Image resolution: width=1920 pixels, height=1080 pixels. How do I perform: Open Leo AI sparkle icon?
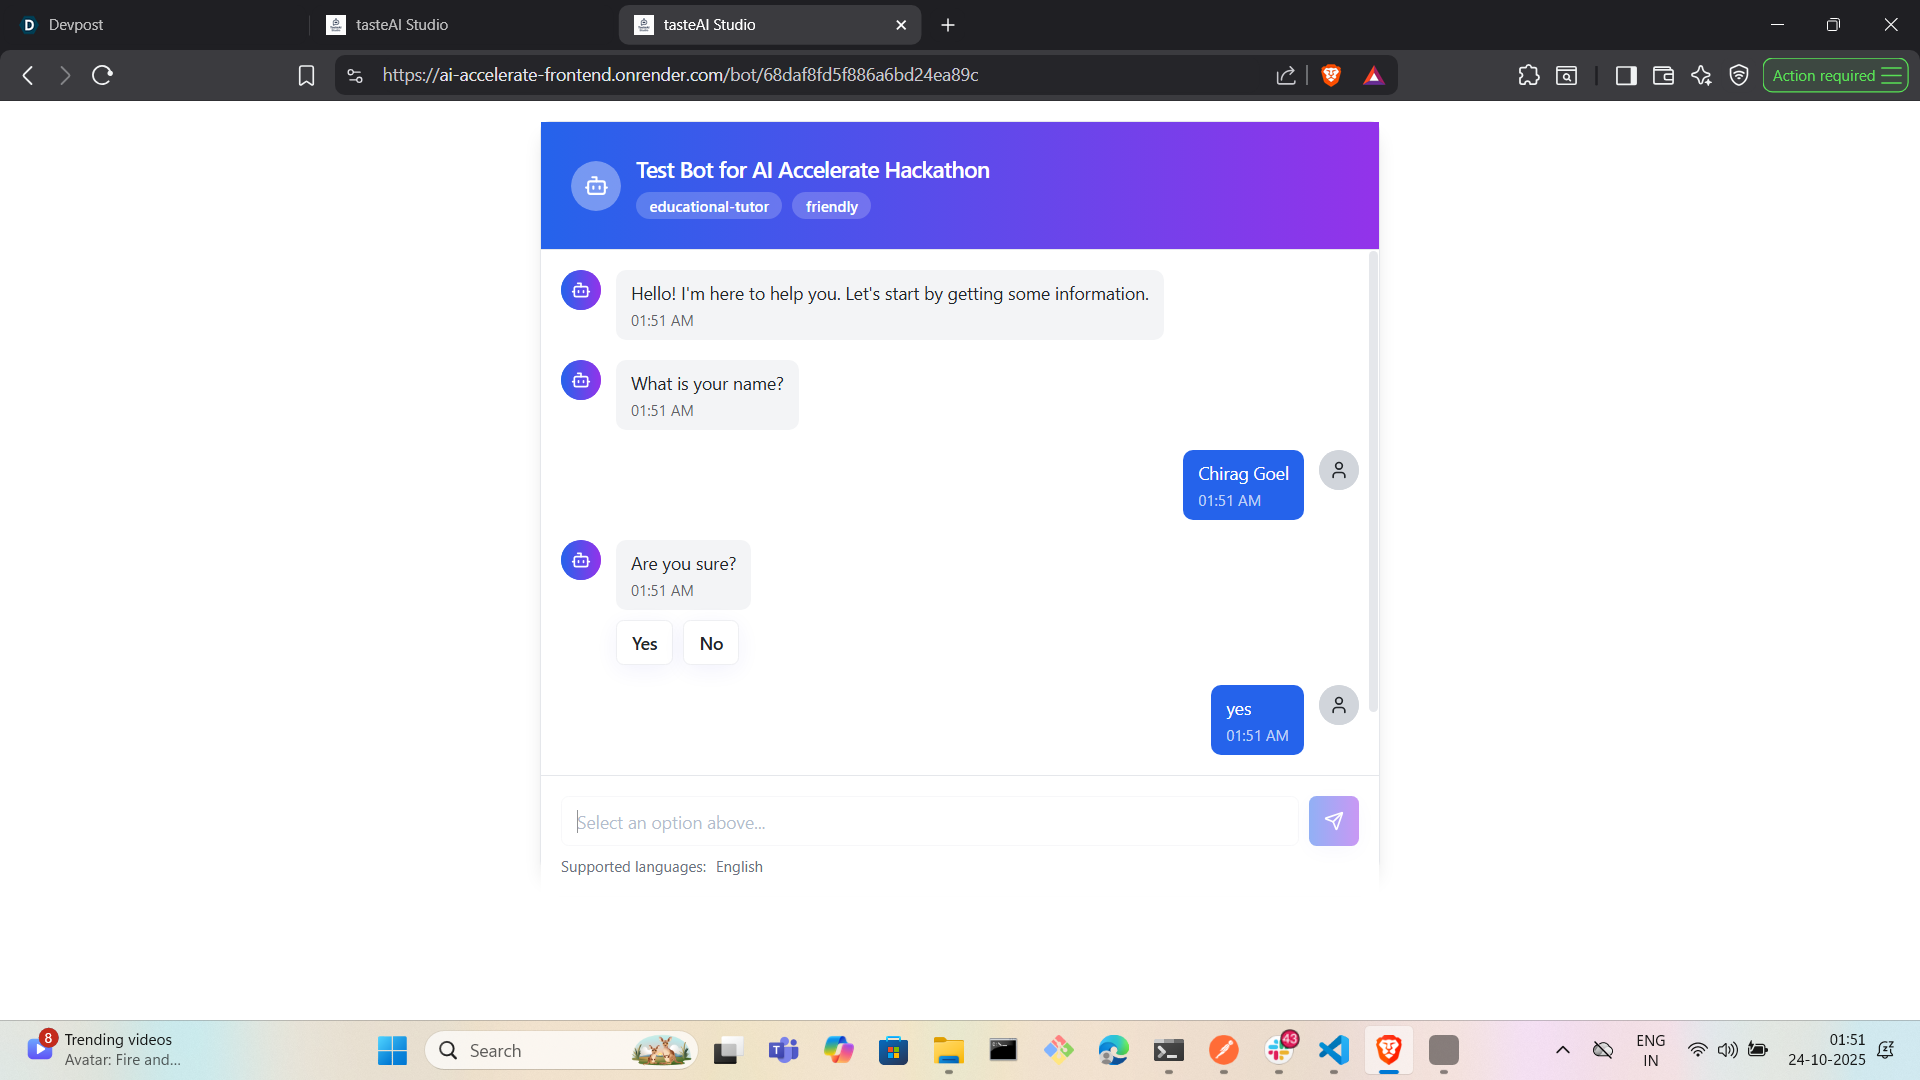pos(1701,75)
